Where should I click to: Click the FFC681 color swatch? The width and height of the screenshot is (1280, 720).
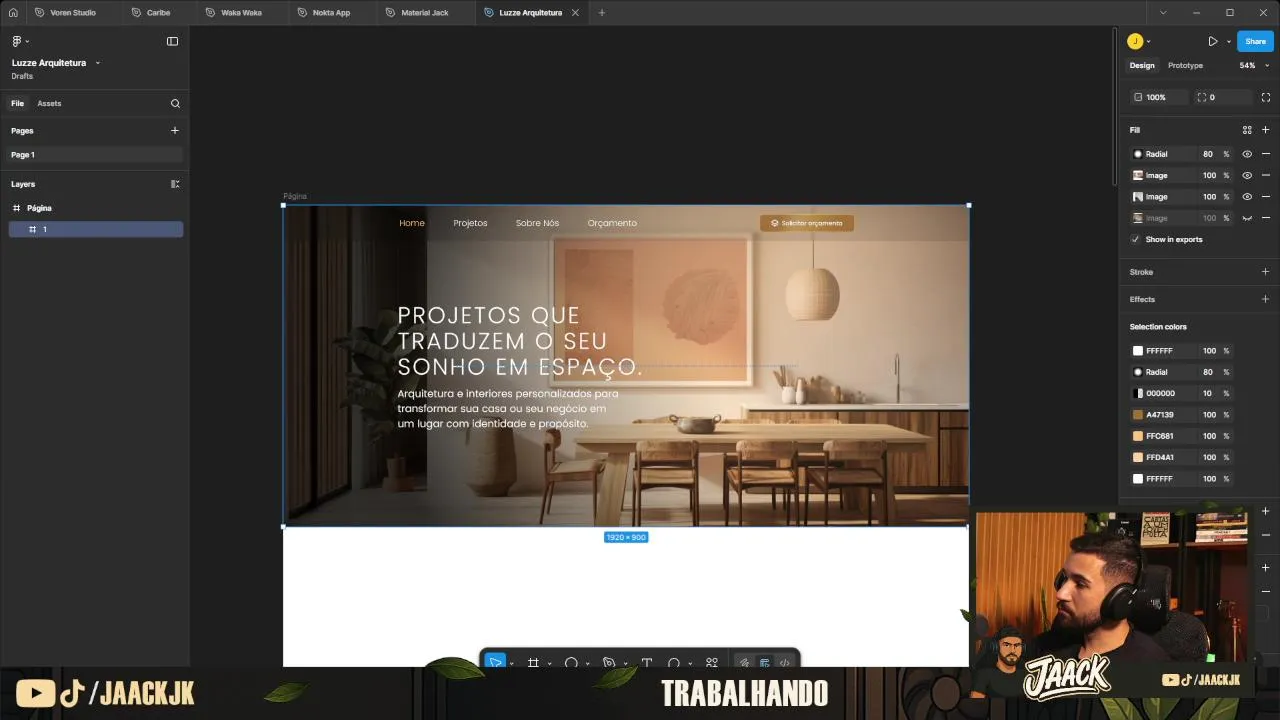tap(1138, 436)
